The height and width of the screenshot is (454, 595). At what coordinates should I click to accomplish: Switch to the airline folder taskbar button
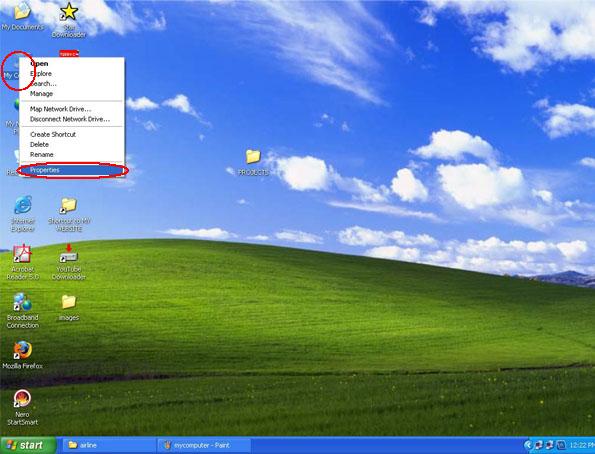click(x=109, y=445)
